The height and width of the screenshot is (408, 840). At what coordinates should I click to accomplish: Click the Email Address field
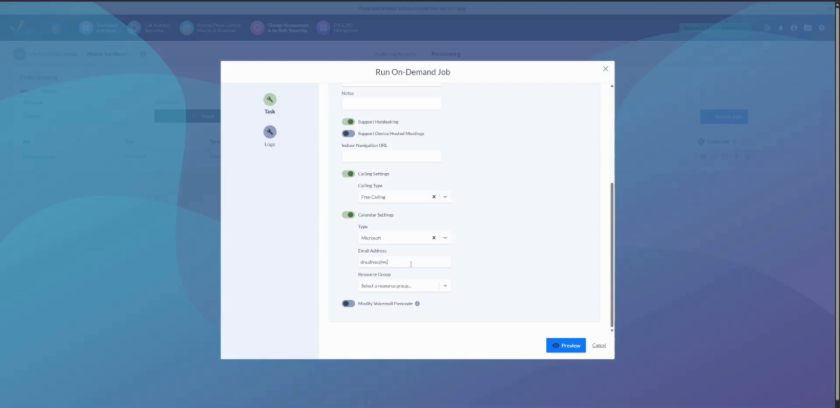coord(404,262)
